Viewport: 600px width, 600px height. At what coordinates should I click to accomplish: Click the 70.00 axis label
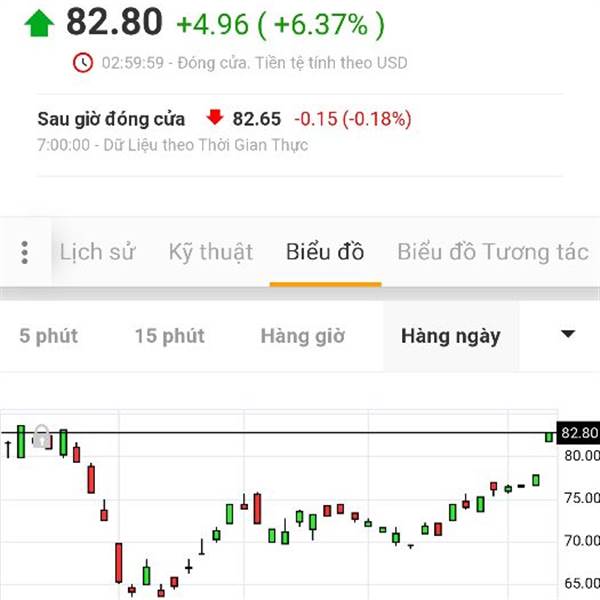(x=582, y=541)
